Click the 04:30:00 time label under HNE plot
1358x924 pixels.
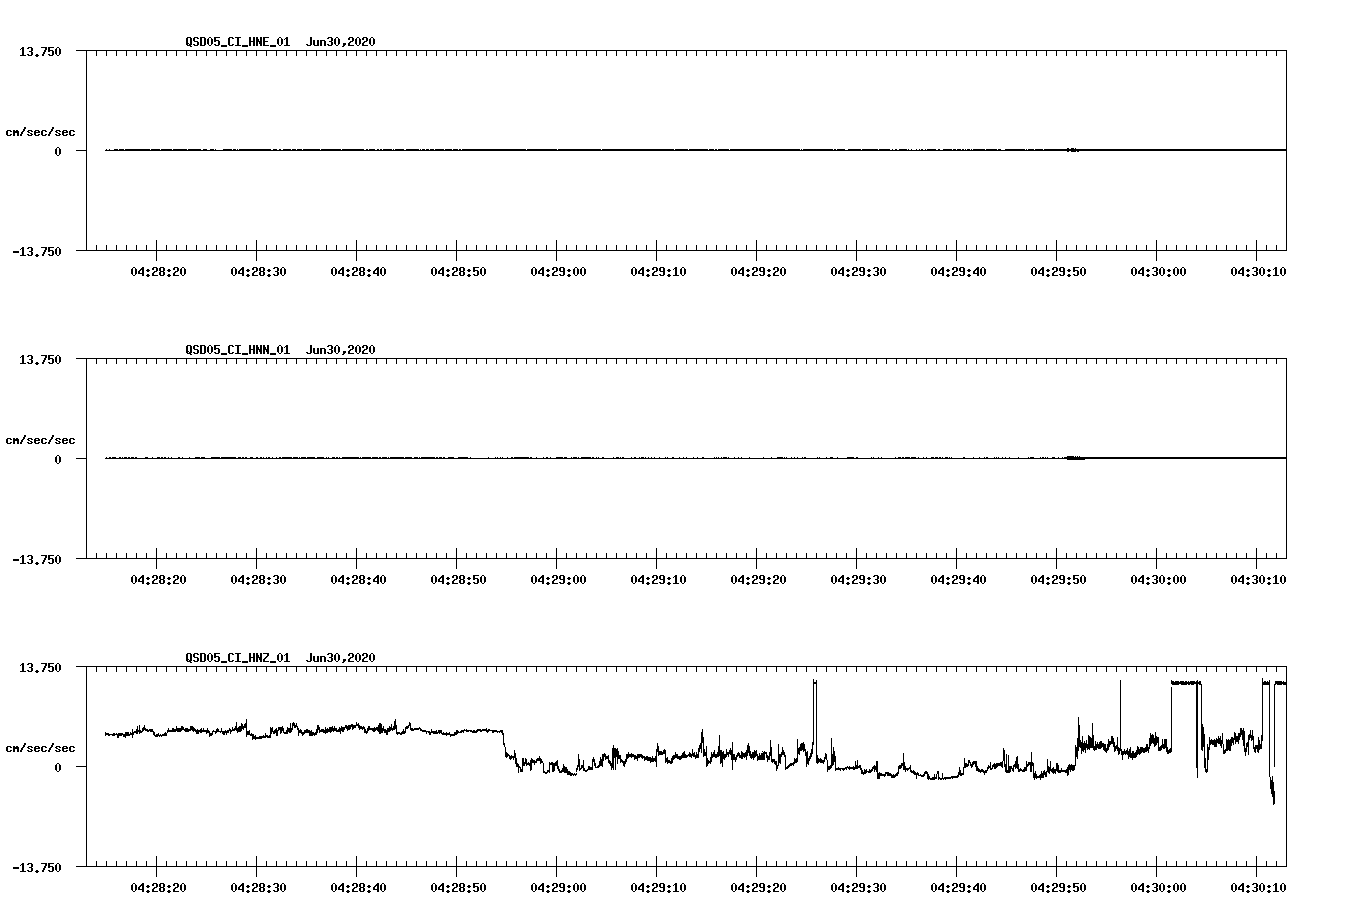pos(1158,272)
